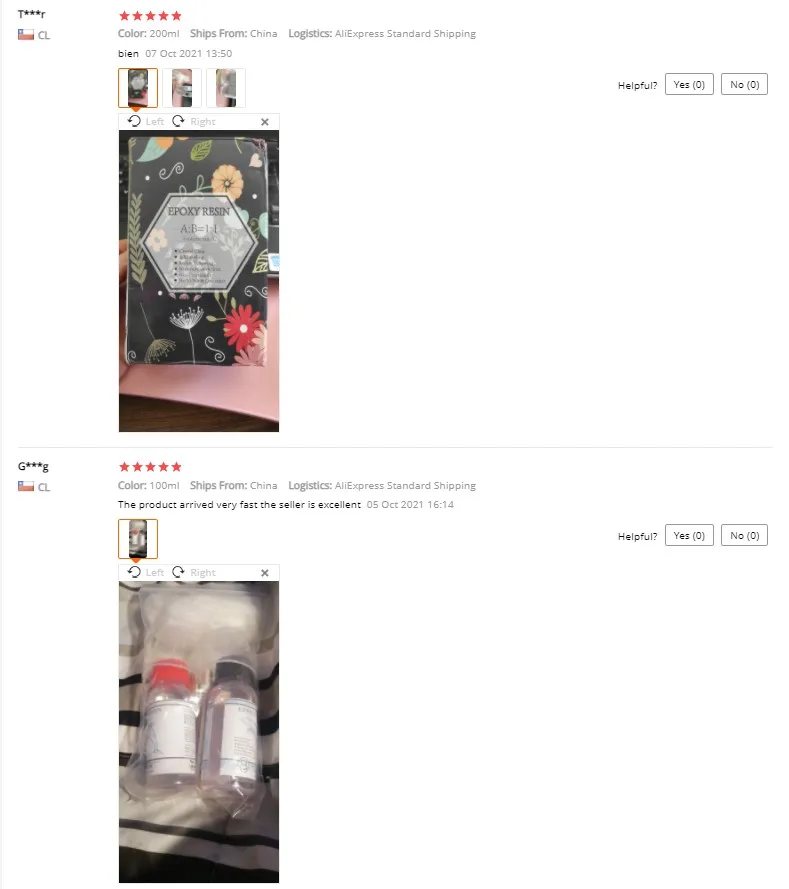The image size is (789, 889).
Task: Open second thumbnail in T***r's review
Action: 182,88
